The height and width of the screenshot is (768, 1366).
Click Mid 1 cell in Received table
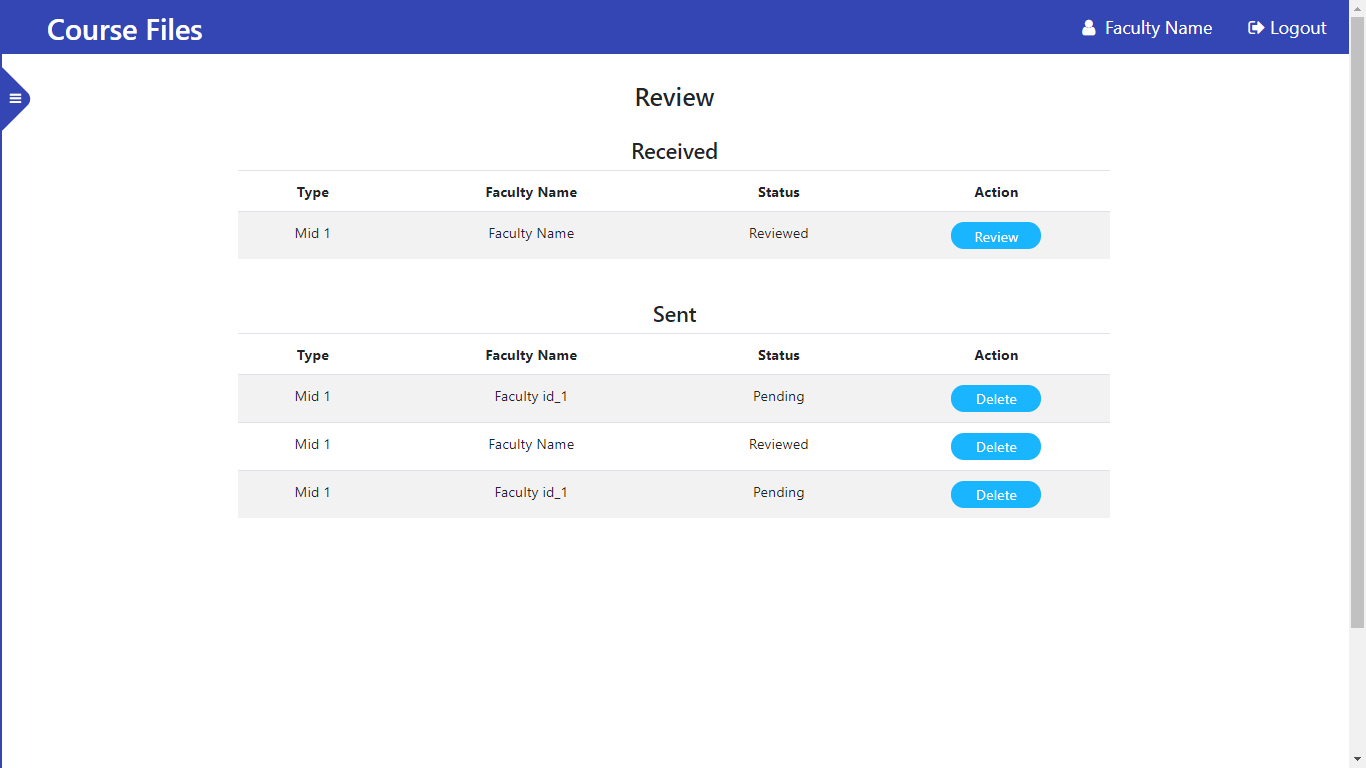[x=312, y=233]
